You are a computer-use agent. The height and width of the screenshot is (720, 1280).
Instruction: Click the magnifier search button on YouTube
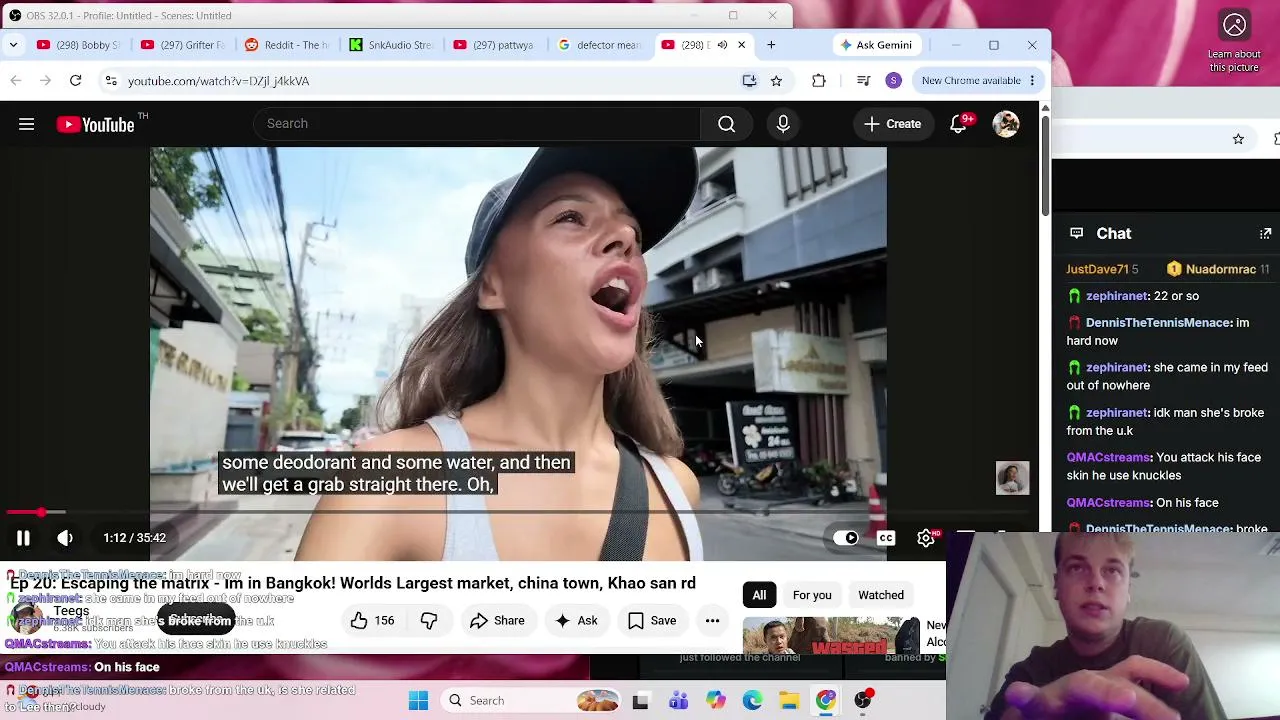(x=727, y=124)
